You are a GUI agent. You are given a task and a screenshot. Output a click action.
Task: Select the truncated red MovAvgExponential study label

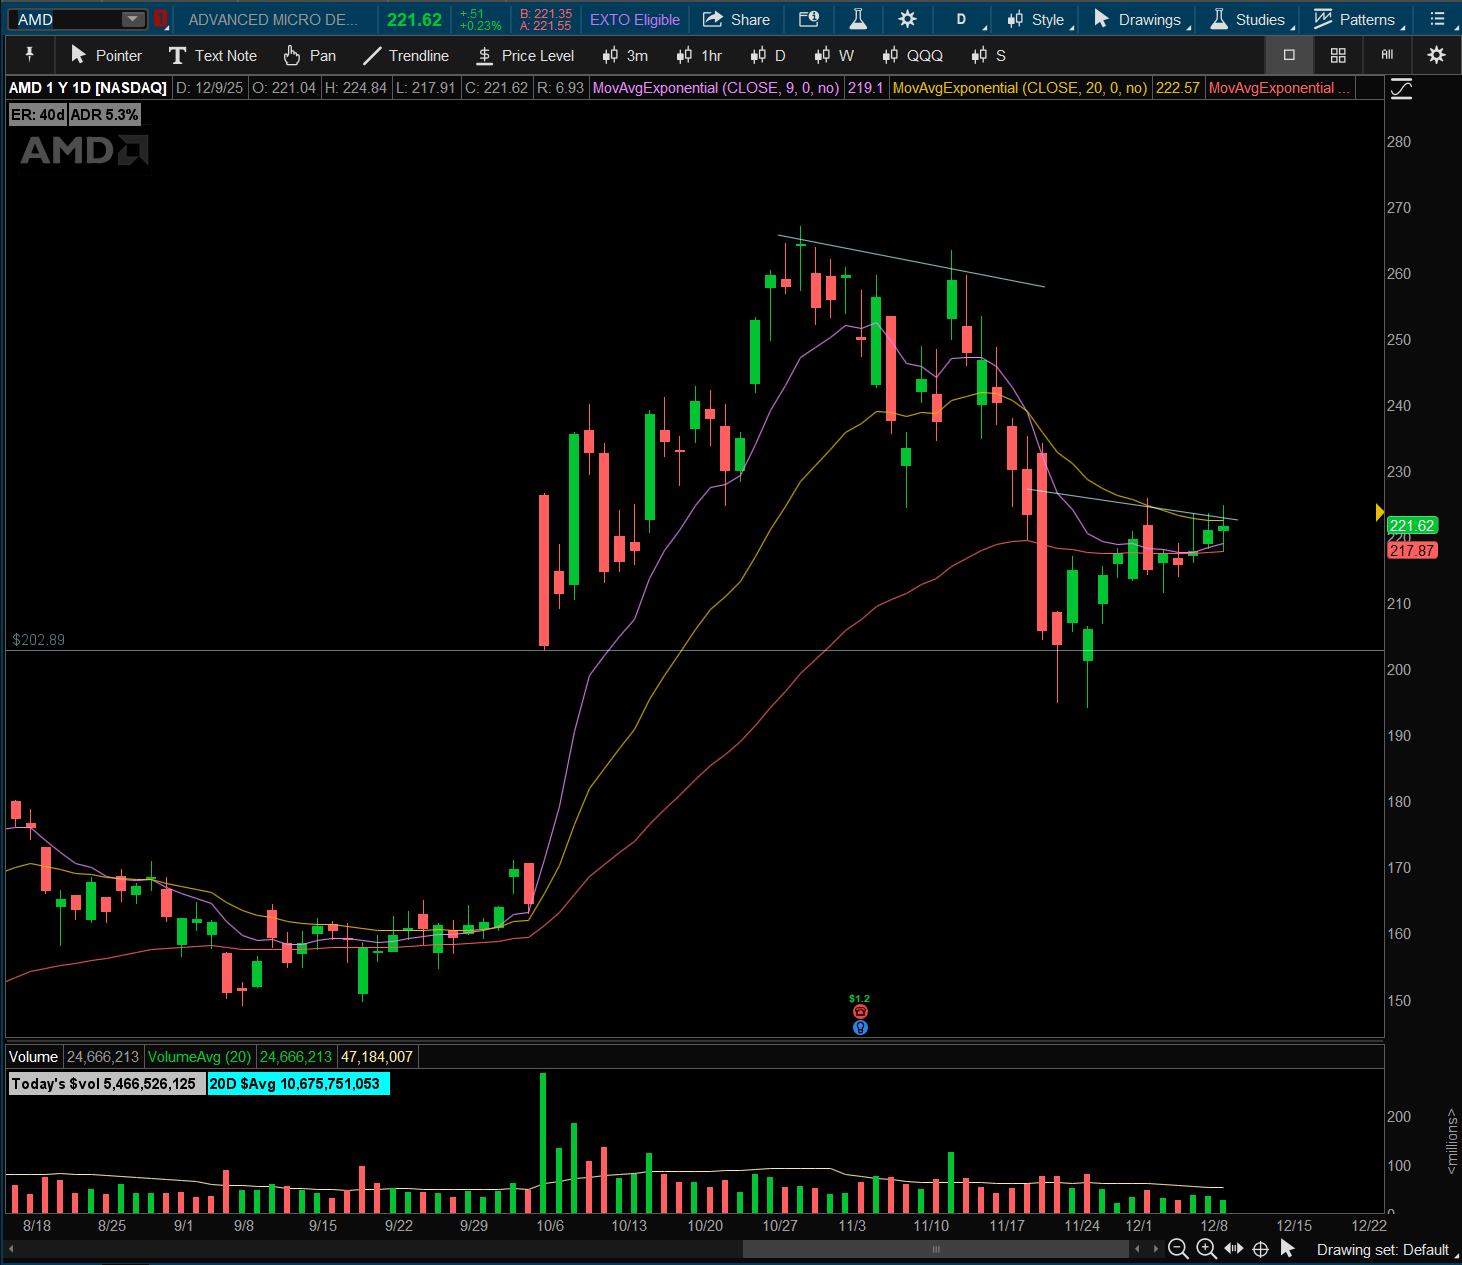point(1279,88)
